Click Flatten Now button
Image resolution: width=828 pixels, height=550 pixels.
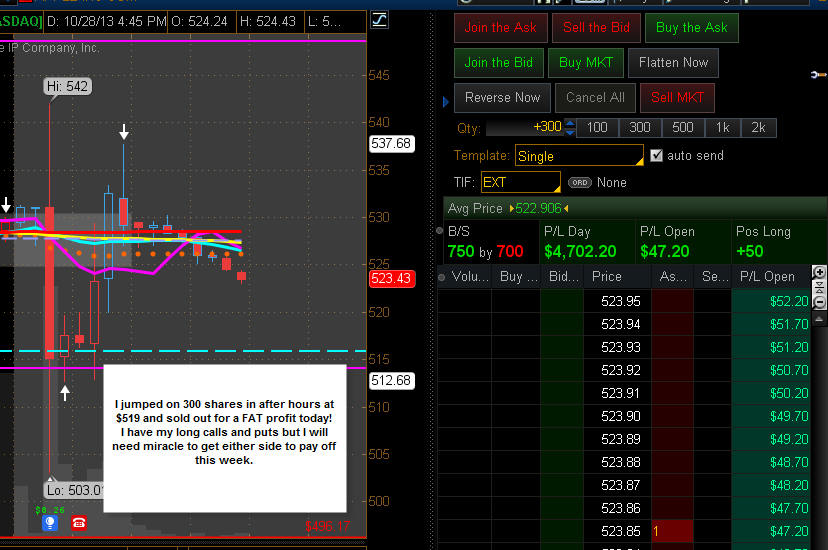click(673, 63)
